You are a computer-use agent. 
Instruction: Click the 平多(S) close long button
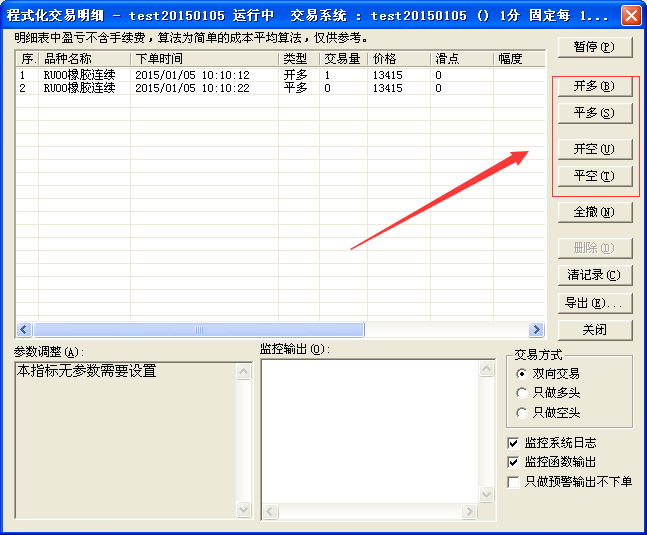(595, 113)
